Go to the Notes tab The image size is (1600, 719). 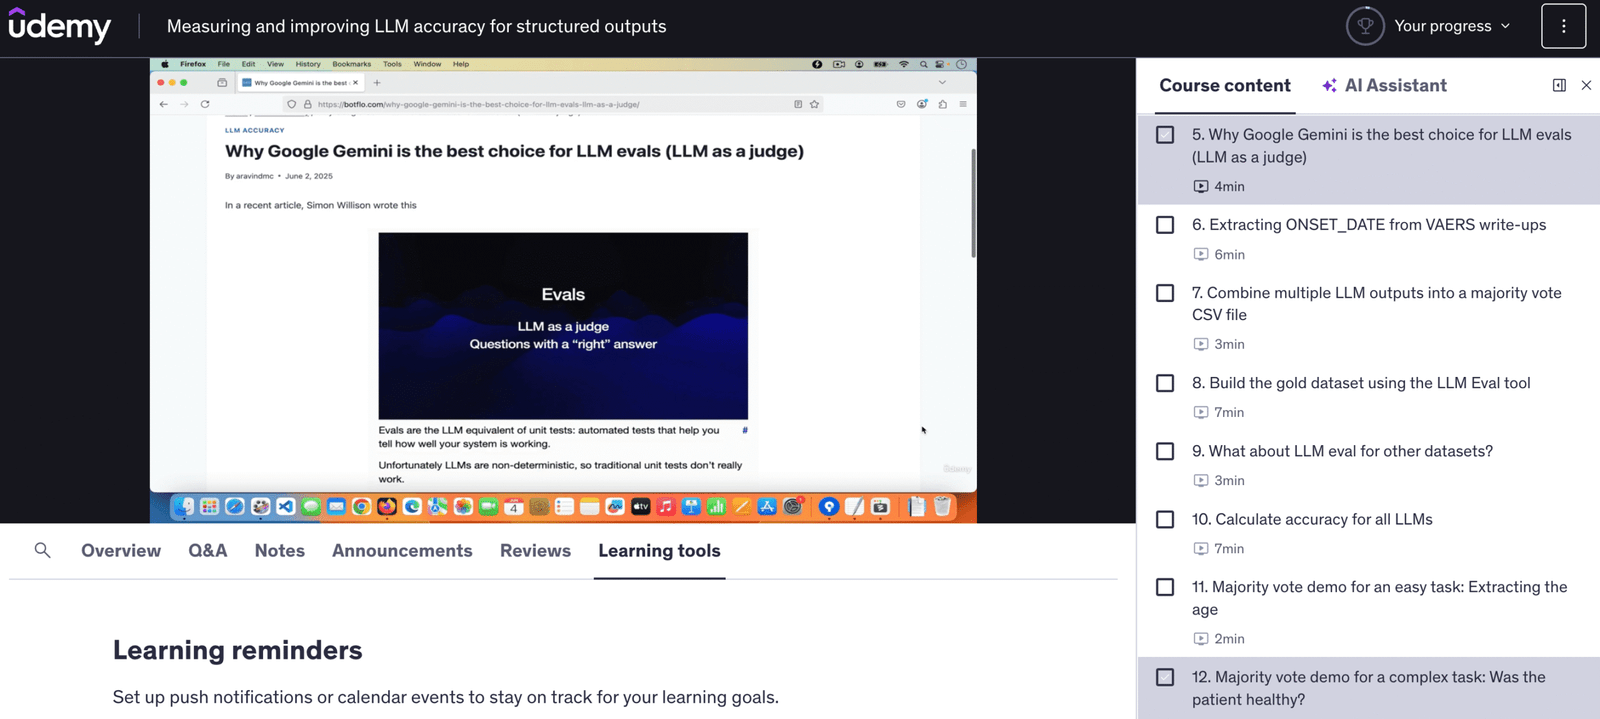coord(280,550)
